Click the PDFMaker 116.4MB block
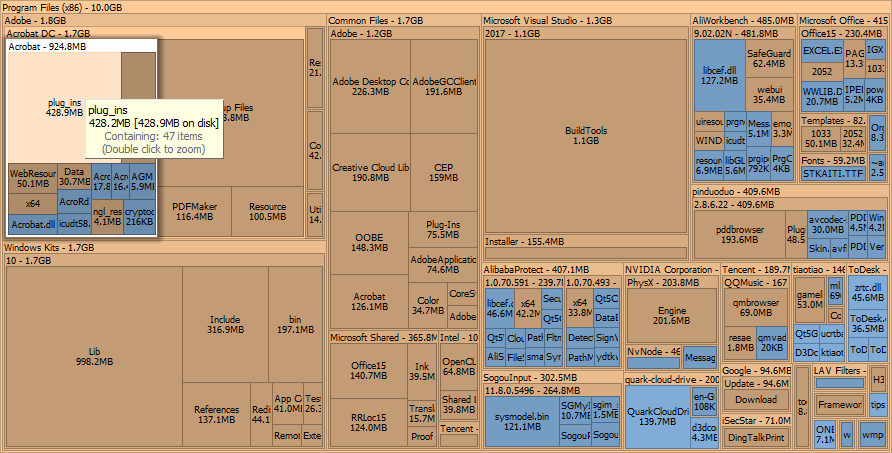 click(194, 211)
